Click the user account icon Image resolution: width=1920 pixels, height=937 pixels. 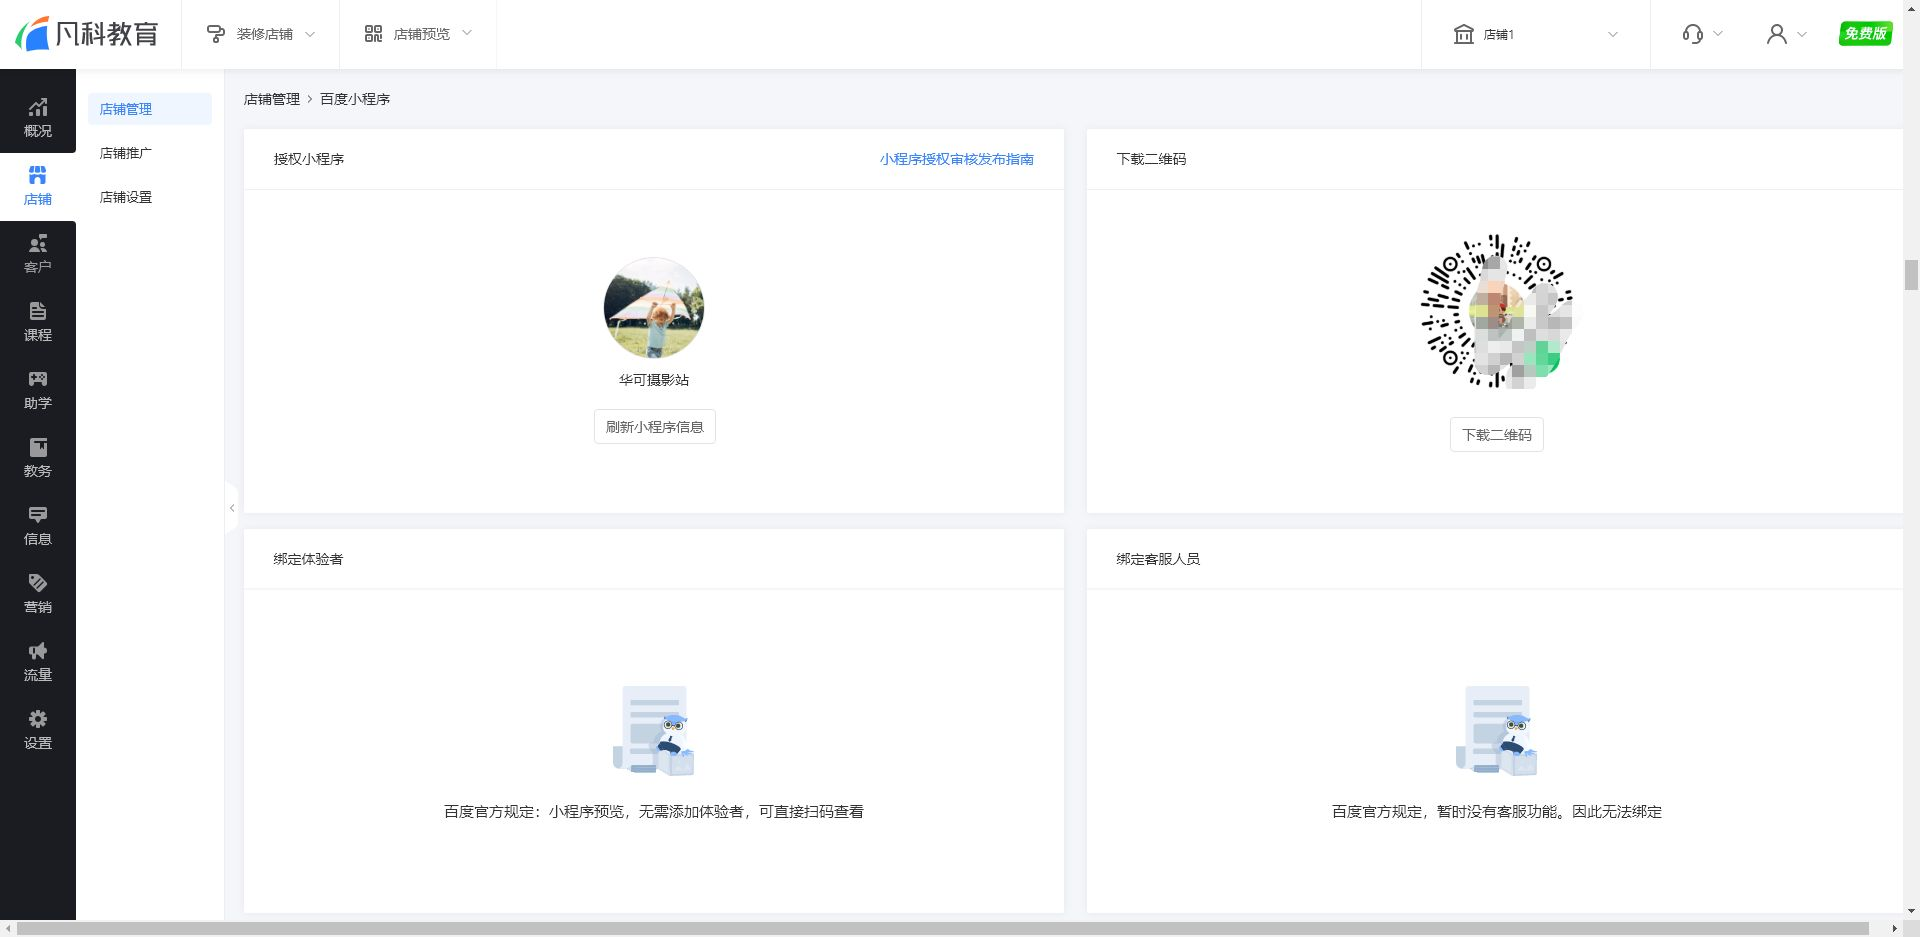[1777, 34]
